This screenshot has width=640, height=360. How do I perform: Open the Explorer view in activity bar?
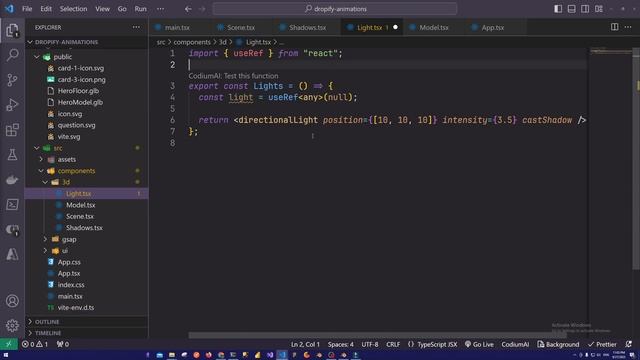(12, 30)
